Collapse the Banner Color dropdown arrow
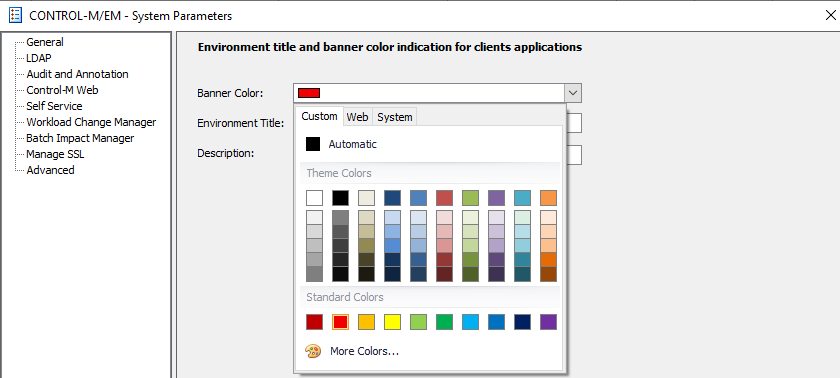This screenshot has height=378, width=840. 573,93
